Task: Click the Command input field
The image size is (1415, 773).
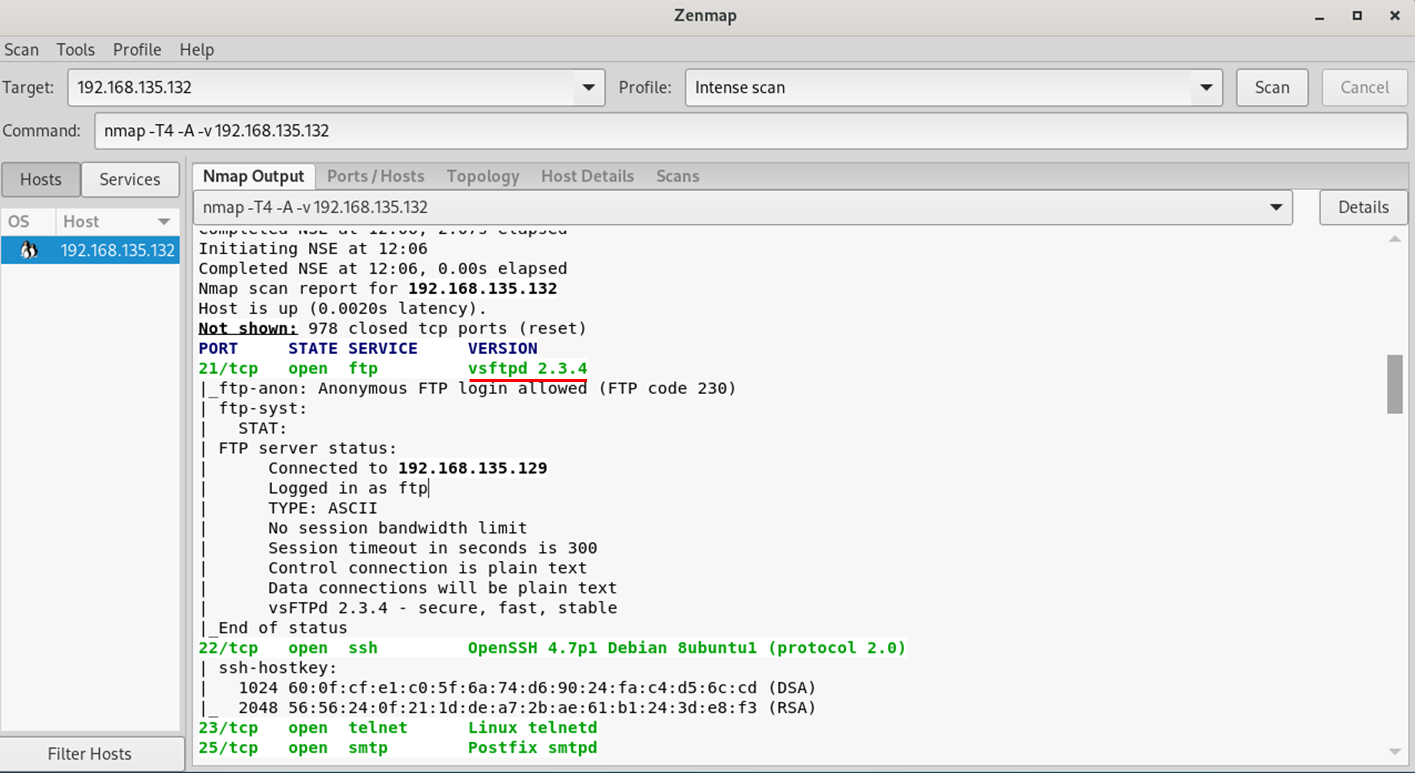Action: pyautogui.click(x=751, y=131)
